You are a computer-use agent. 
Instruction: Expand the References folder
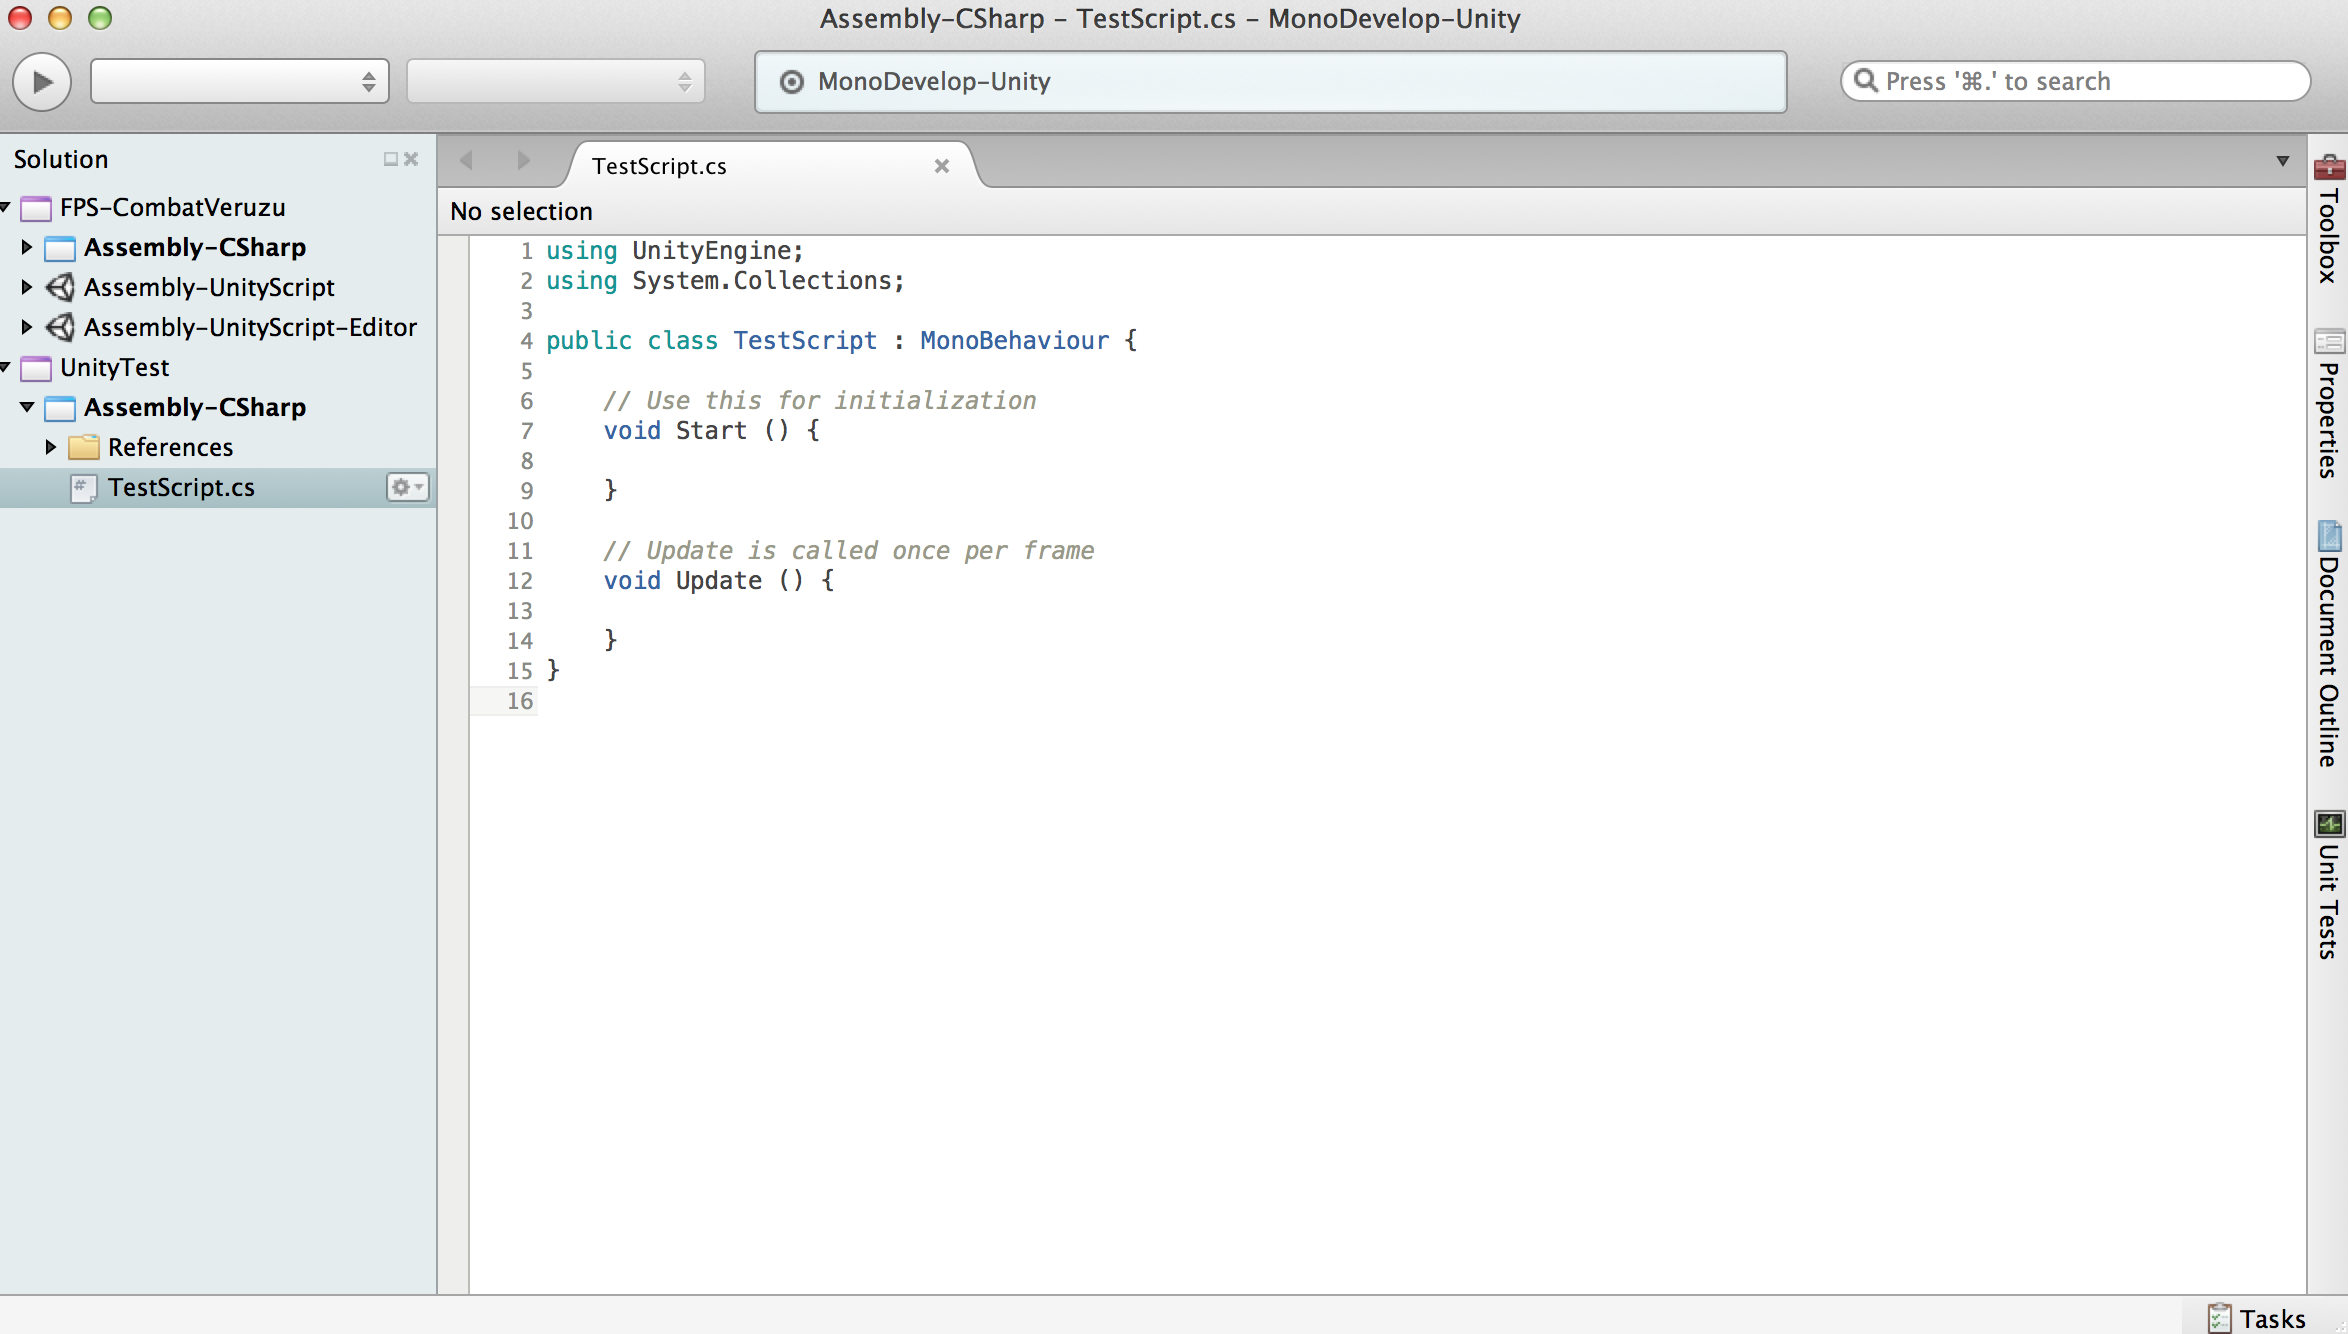coord(50,447)
